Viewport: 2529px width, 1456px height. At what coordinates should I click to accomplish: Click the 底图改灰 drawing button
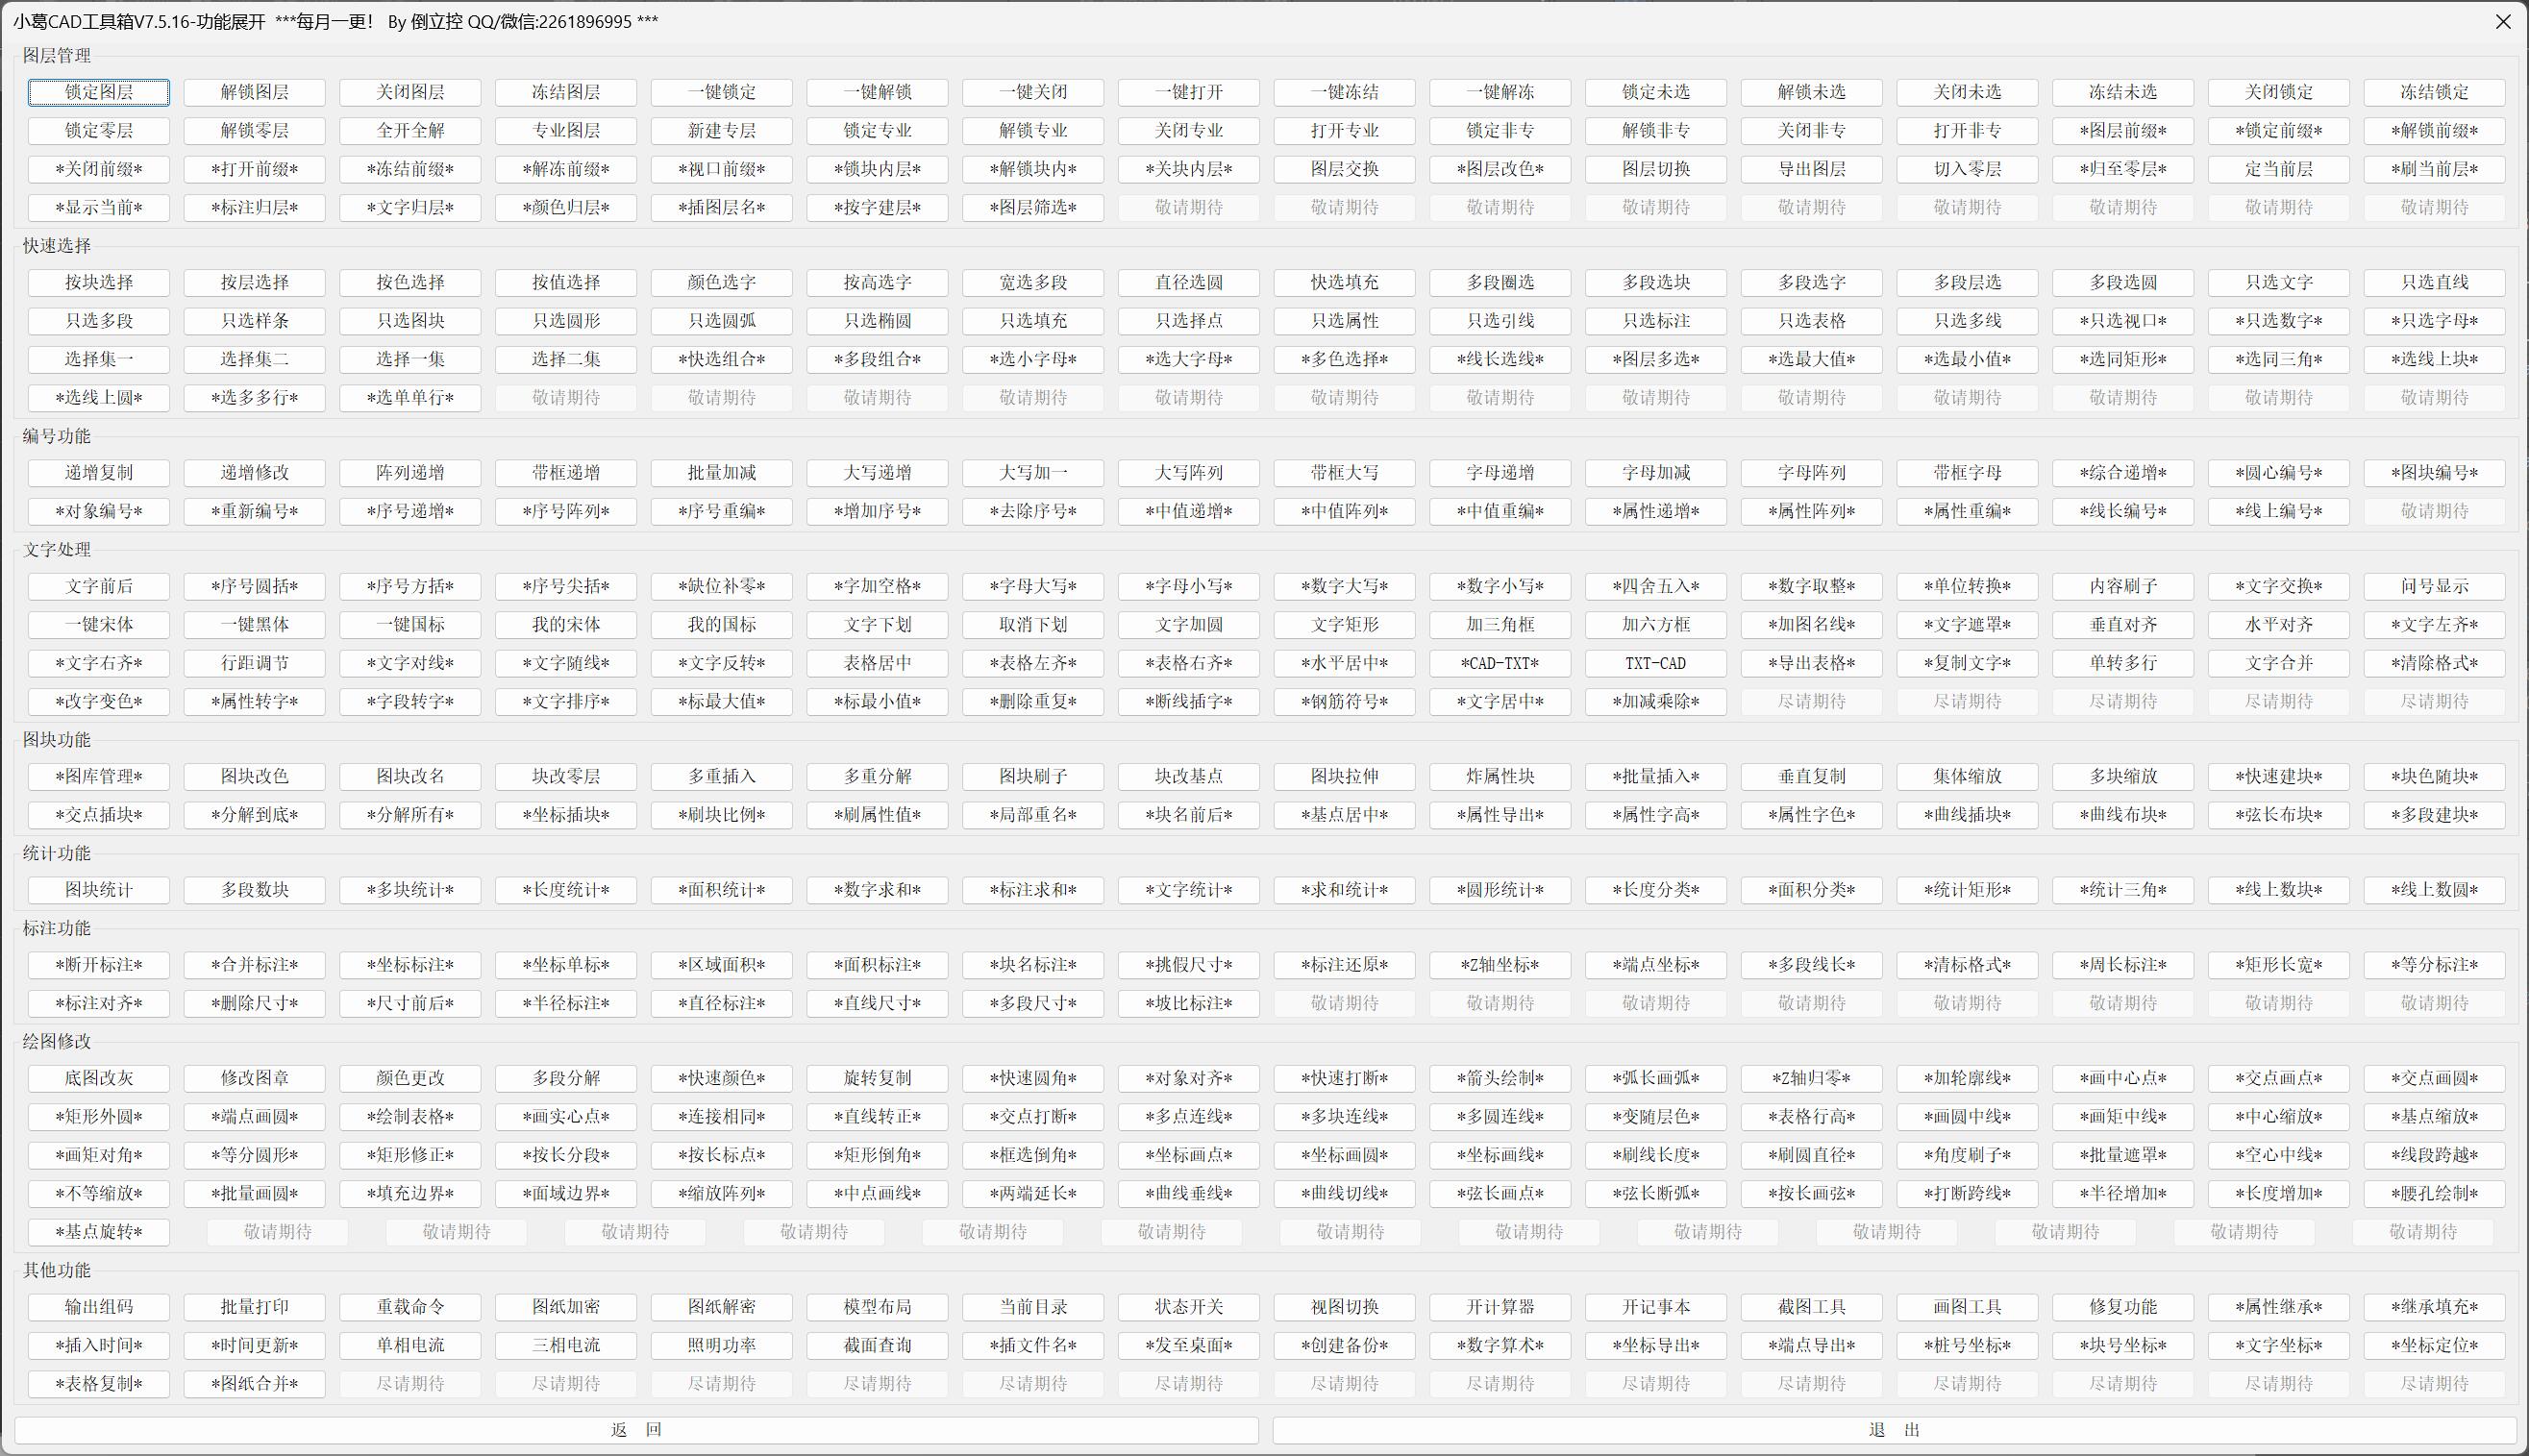[x=99, y=1078]
